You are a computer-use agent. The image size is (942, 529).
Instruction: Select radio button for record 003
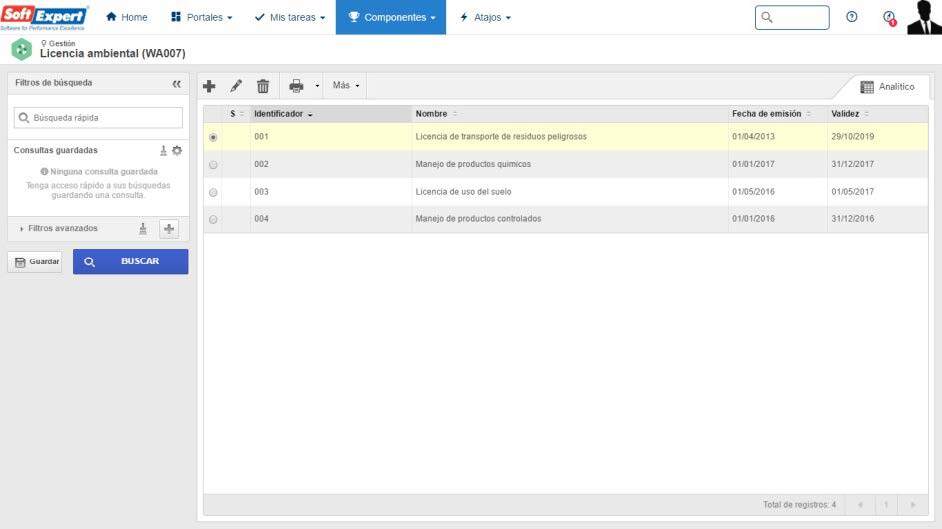[x=213, y=192]
